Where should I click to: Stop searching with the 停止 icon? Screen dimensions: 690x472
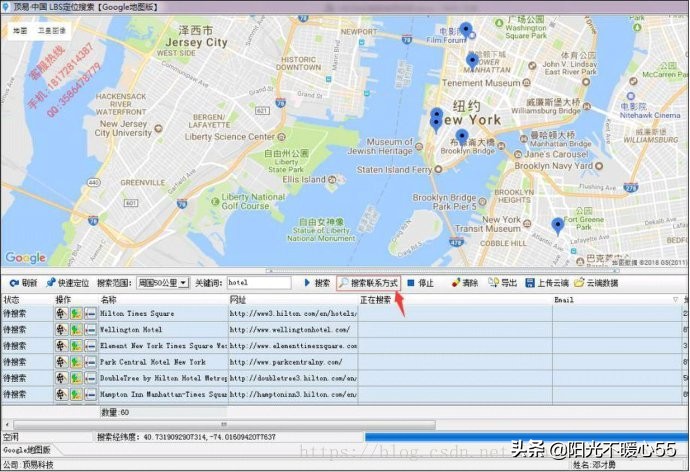(x=411, y=283)
